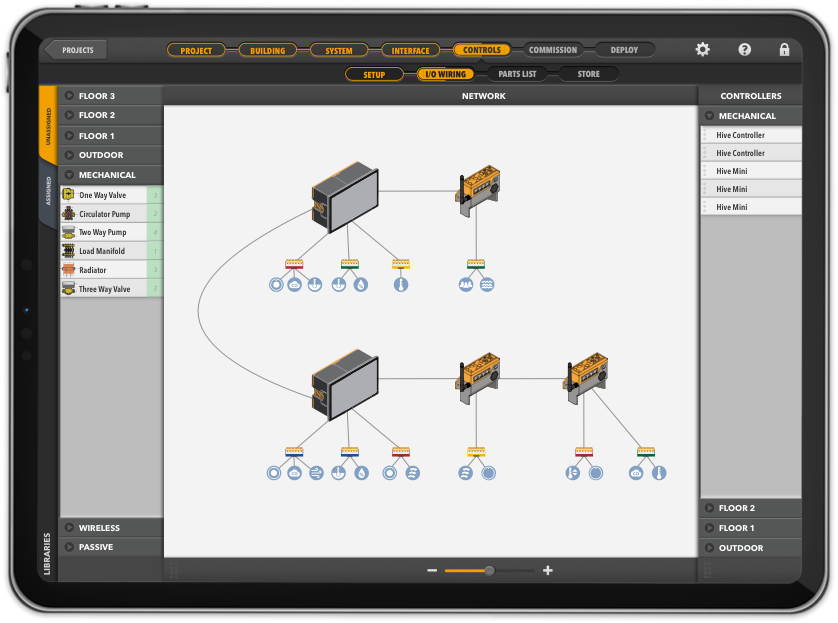Collapse the MECHANICAL header in the Controllers panel

pyautogui.click(x=750, y=115)
